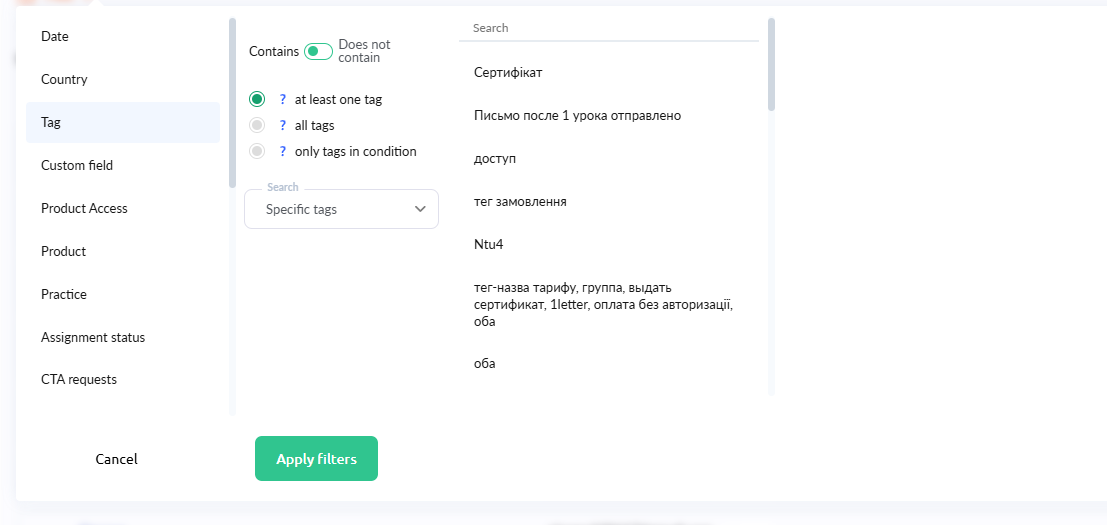The width and height of the screenshot is (1107, 525).
Task: Toggle Contains / Does not contain switch
Action: coord(318,51)
